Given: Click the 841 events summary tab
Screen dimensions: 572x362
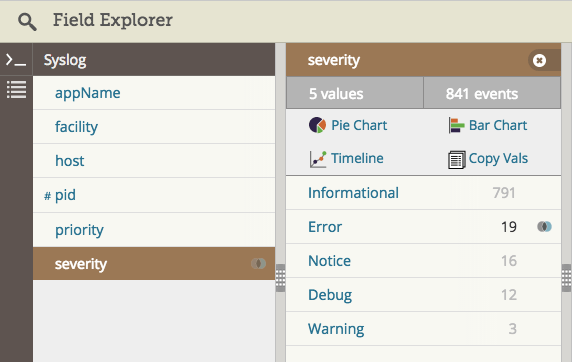Looking at the screenshot, I should 492,93.
